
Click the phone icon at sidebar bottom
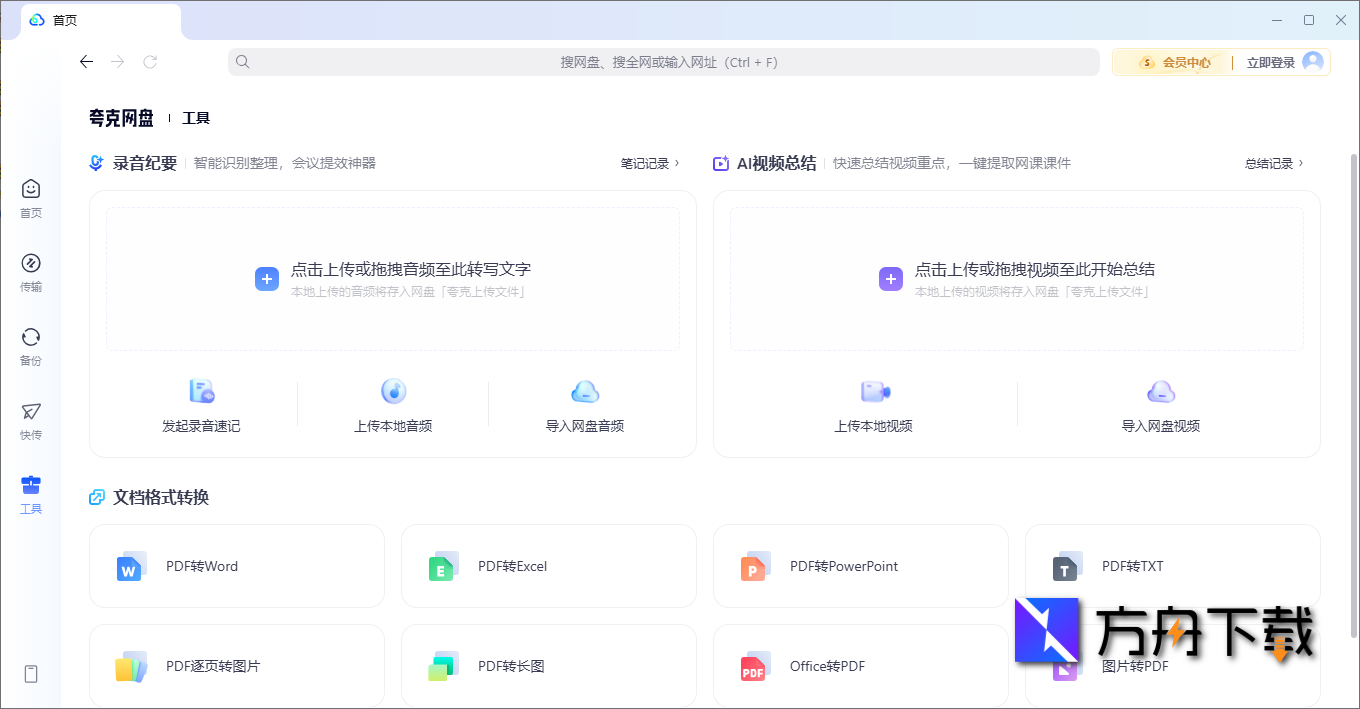[31, 674]
